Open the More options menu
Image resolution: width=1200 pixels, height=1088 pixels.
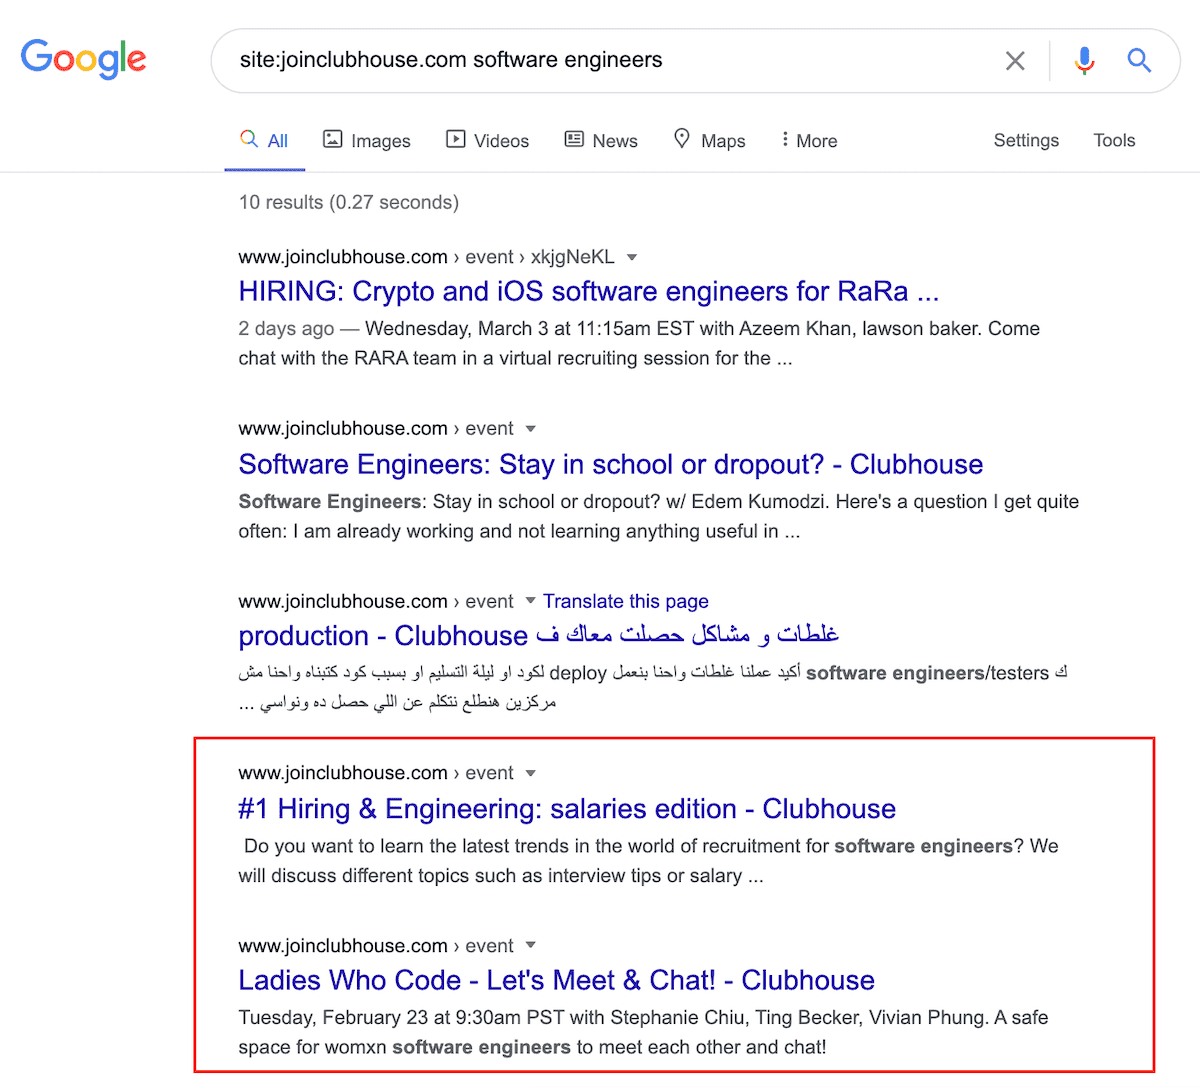coord(809,141)
